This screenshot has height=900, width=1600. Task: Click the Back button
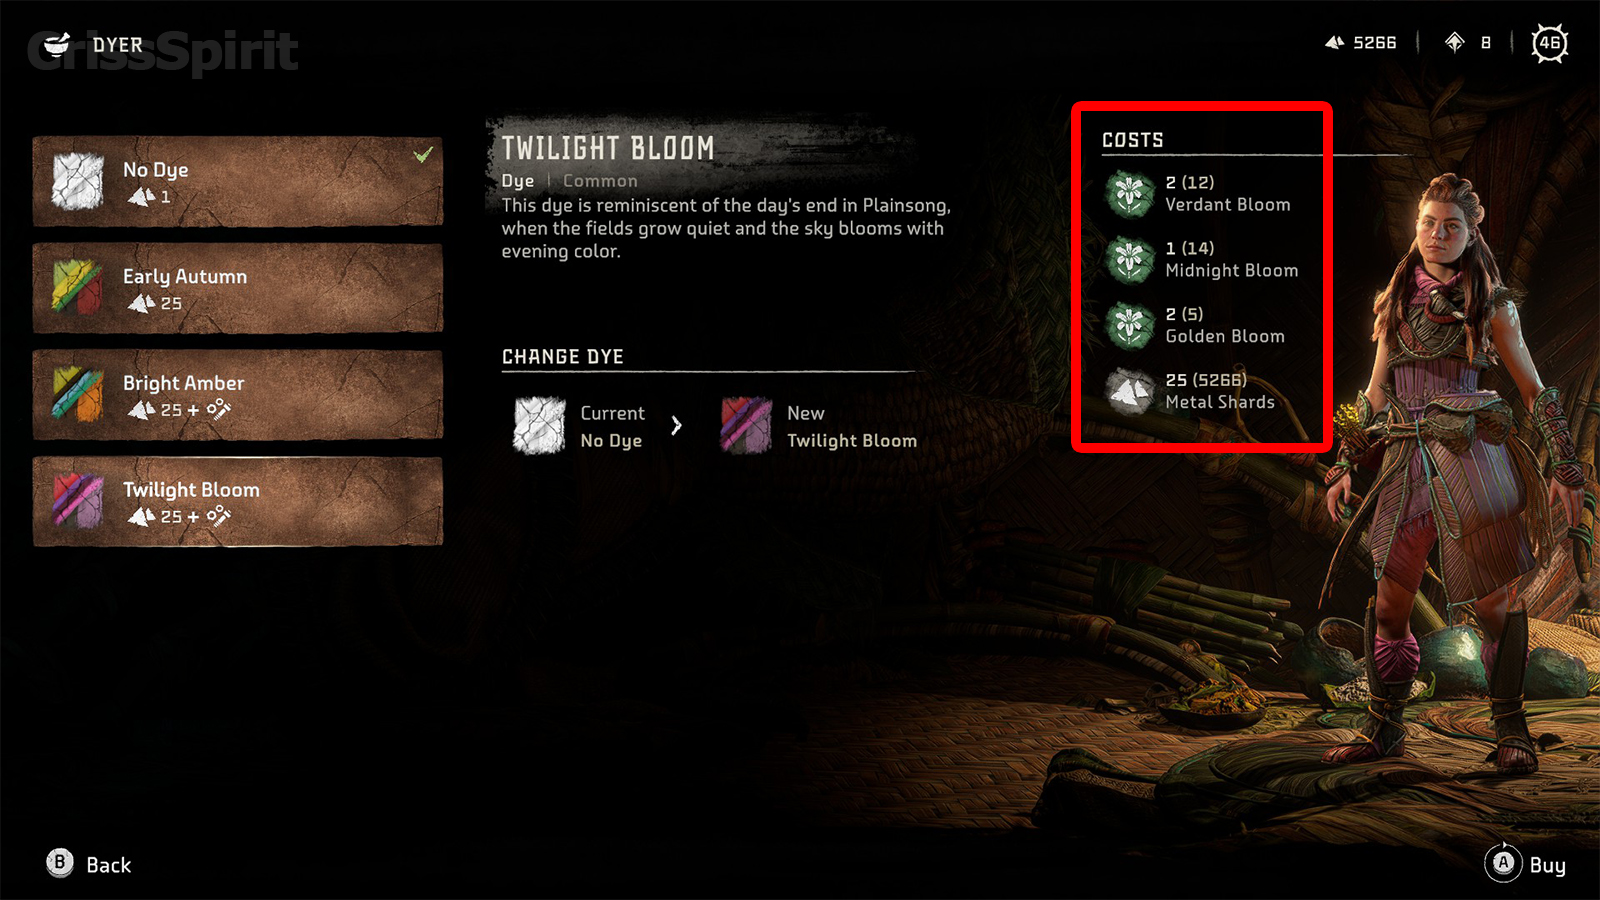click(x=89, y=864)
